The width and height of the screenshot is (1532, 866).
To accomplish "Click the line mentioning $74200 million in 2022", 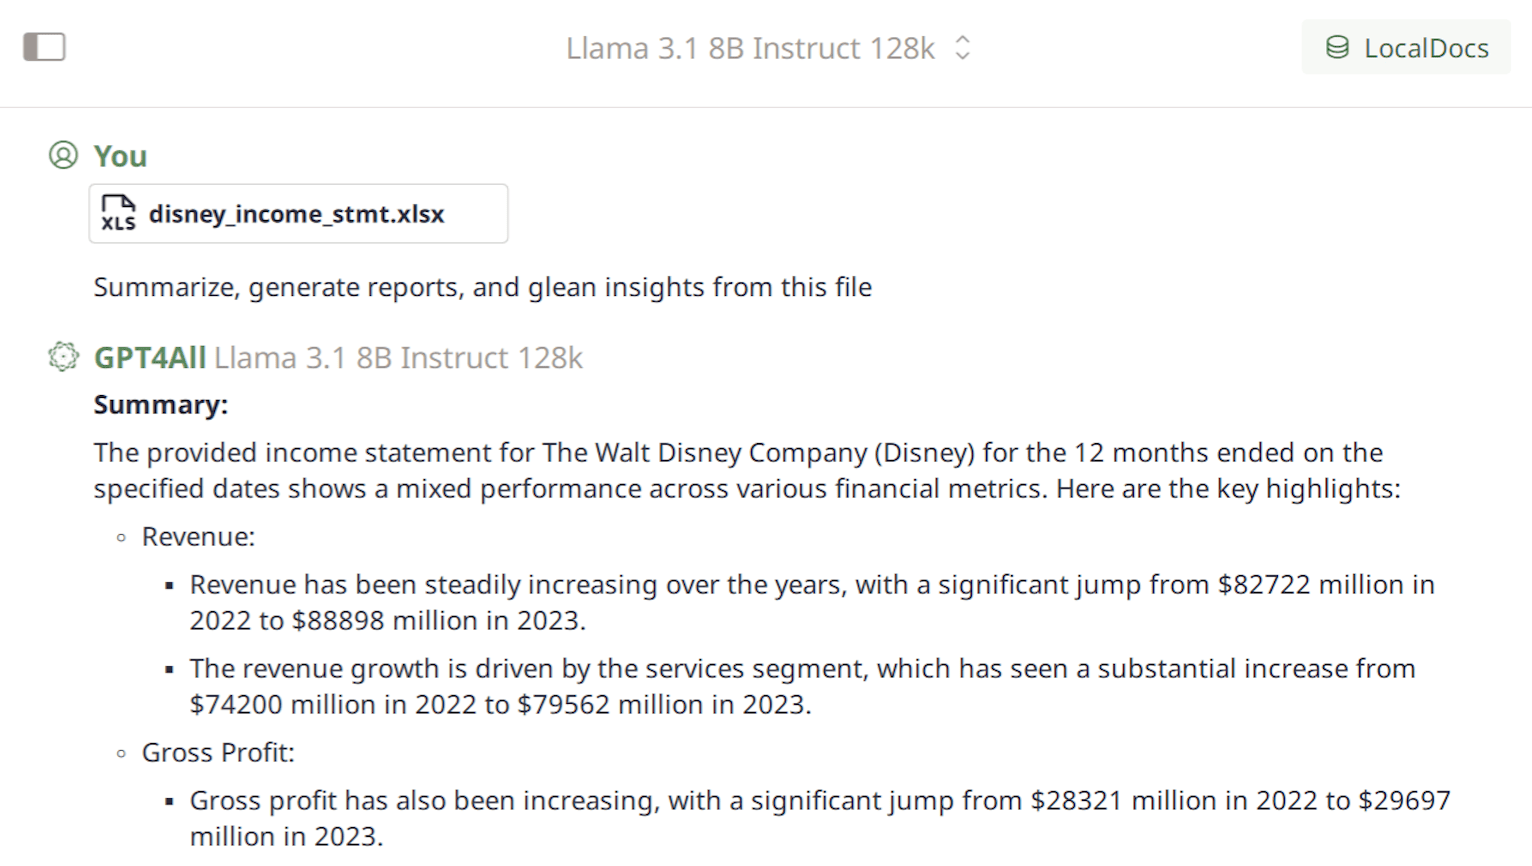I will 501,705.
